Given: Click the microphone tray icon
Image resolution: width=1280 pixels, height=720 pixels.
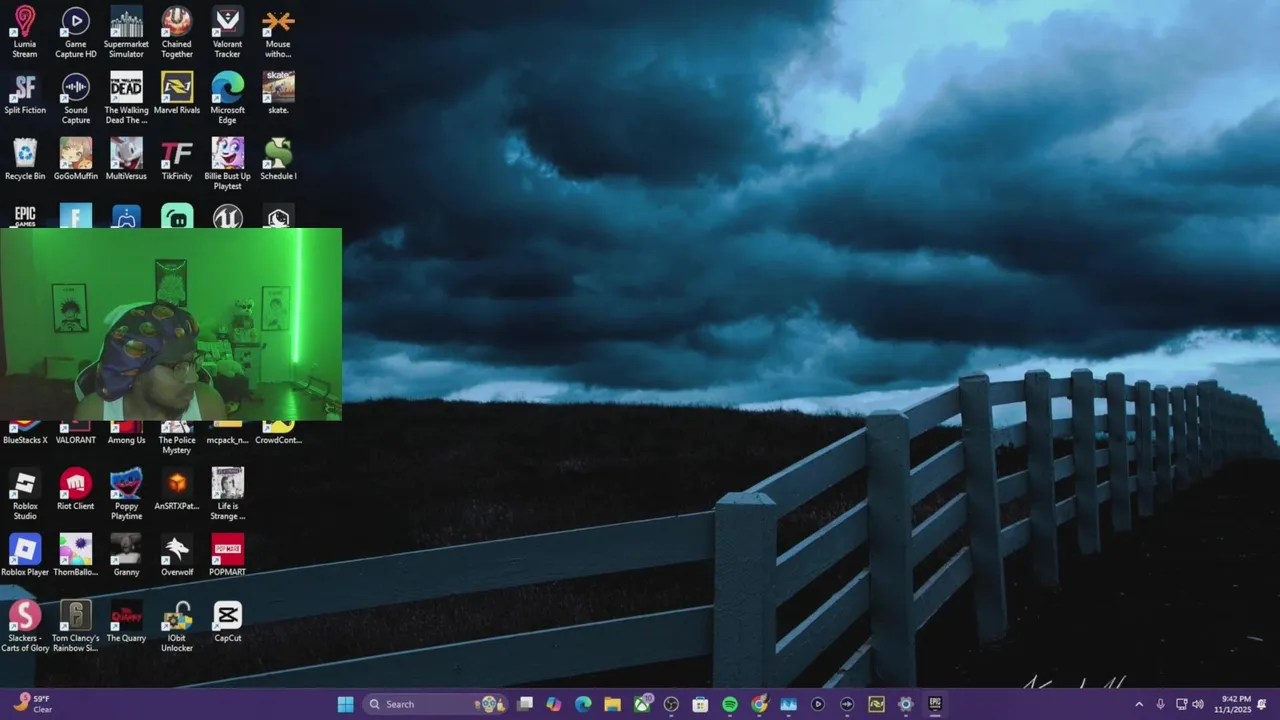Looking at the screenshot, I should coord(1160,704).
